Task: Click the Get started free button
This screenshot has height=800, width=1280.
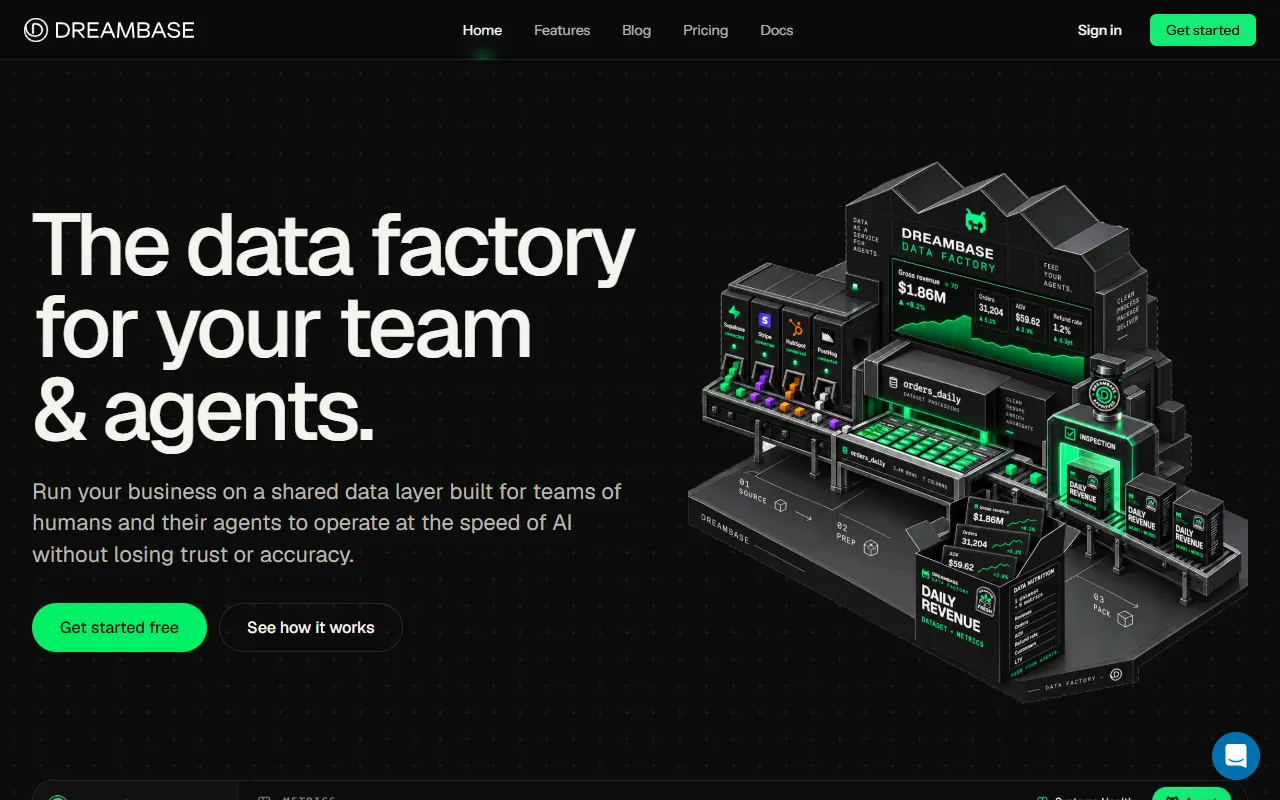Action: 119,627
